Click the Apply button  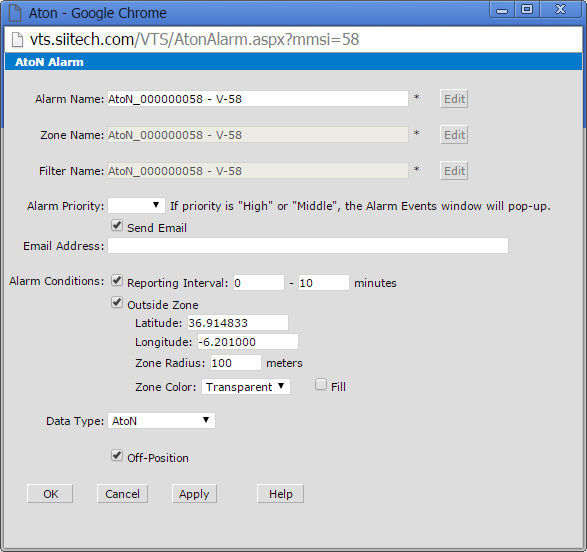point(194,494)
